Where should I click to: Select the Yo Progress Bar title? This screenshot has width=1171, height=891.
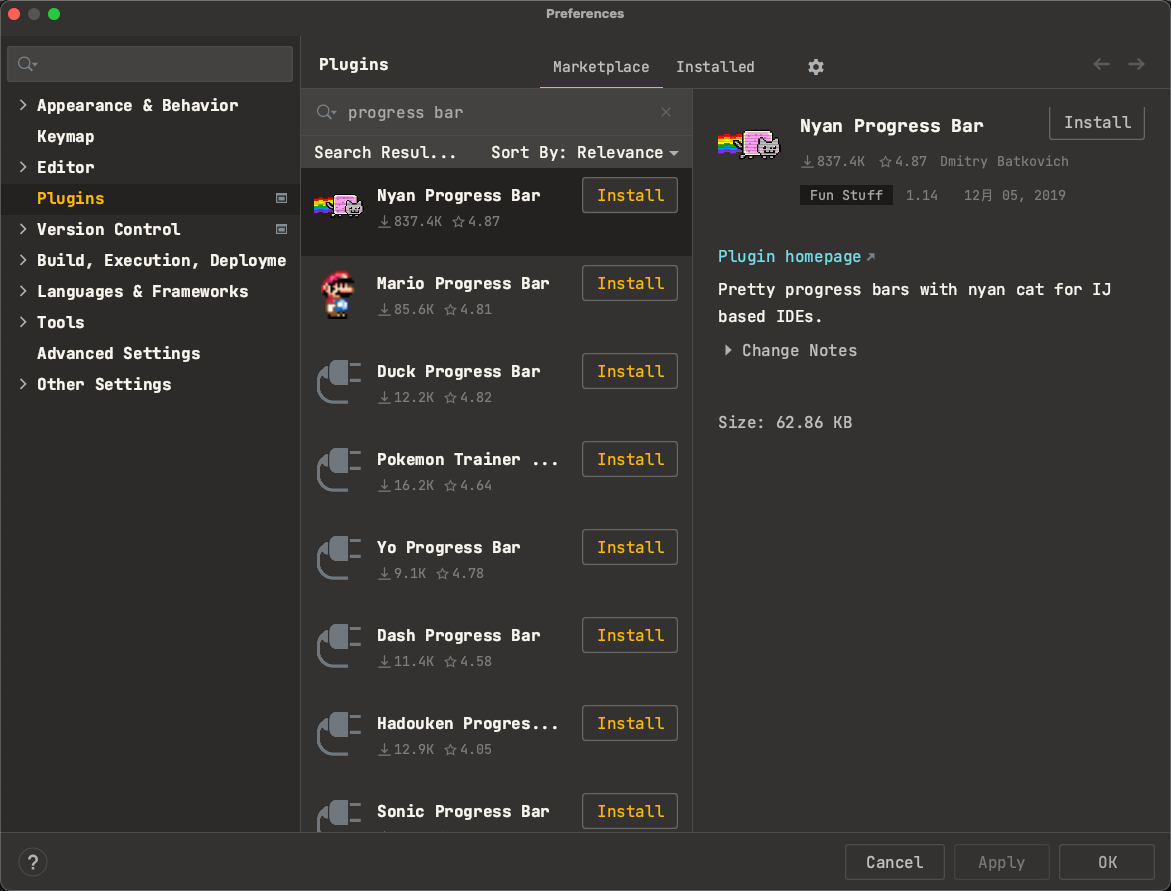pos(448,547)
